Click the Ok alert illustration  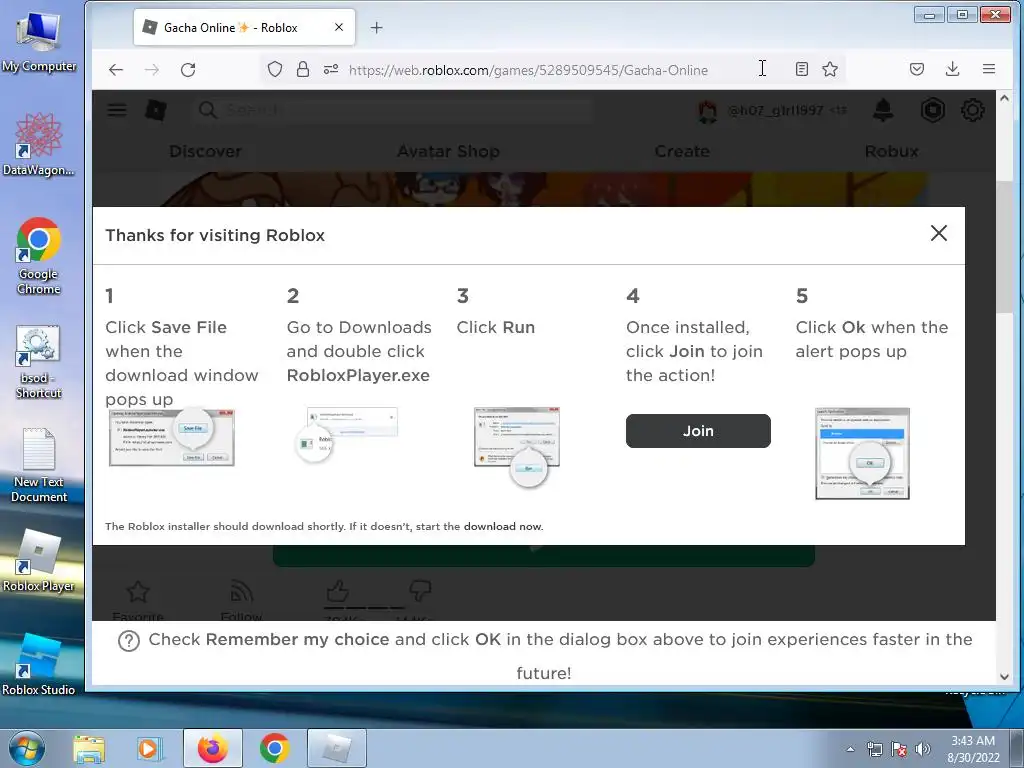(862, 454)
